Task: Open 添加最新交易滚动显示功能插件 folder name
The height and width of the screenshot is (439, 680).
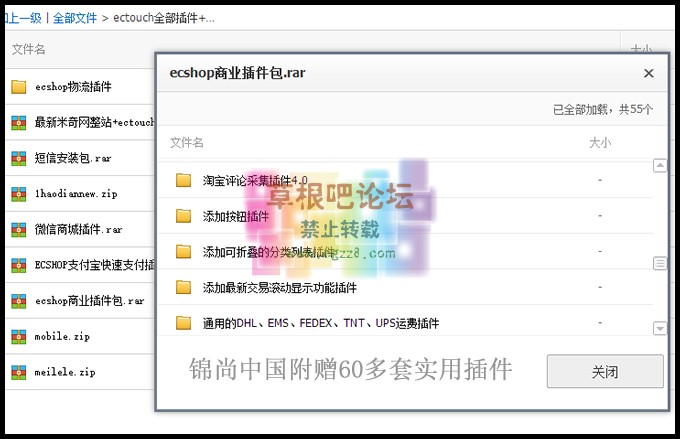Action: click(x=280, y=287)
